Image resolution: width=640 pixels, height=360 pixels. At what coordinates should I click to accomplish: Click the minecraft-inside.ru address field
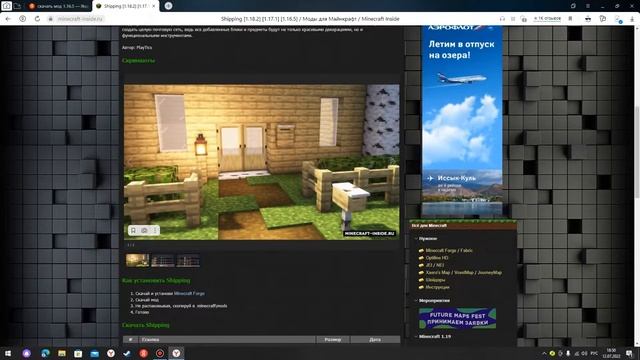(80, 19)
